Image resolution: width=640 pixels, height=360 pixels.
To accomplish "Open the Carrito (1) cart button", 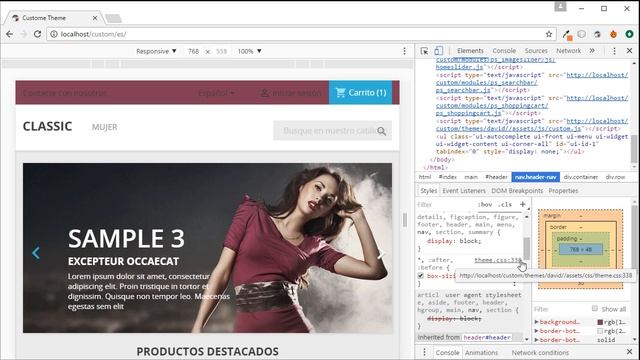I will 361,93.
